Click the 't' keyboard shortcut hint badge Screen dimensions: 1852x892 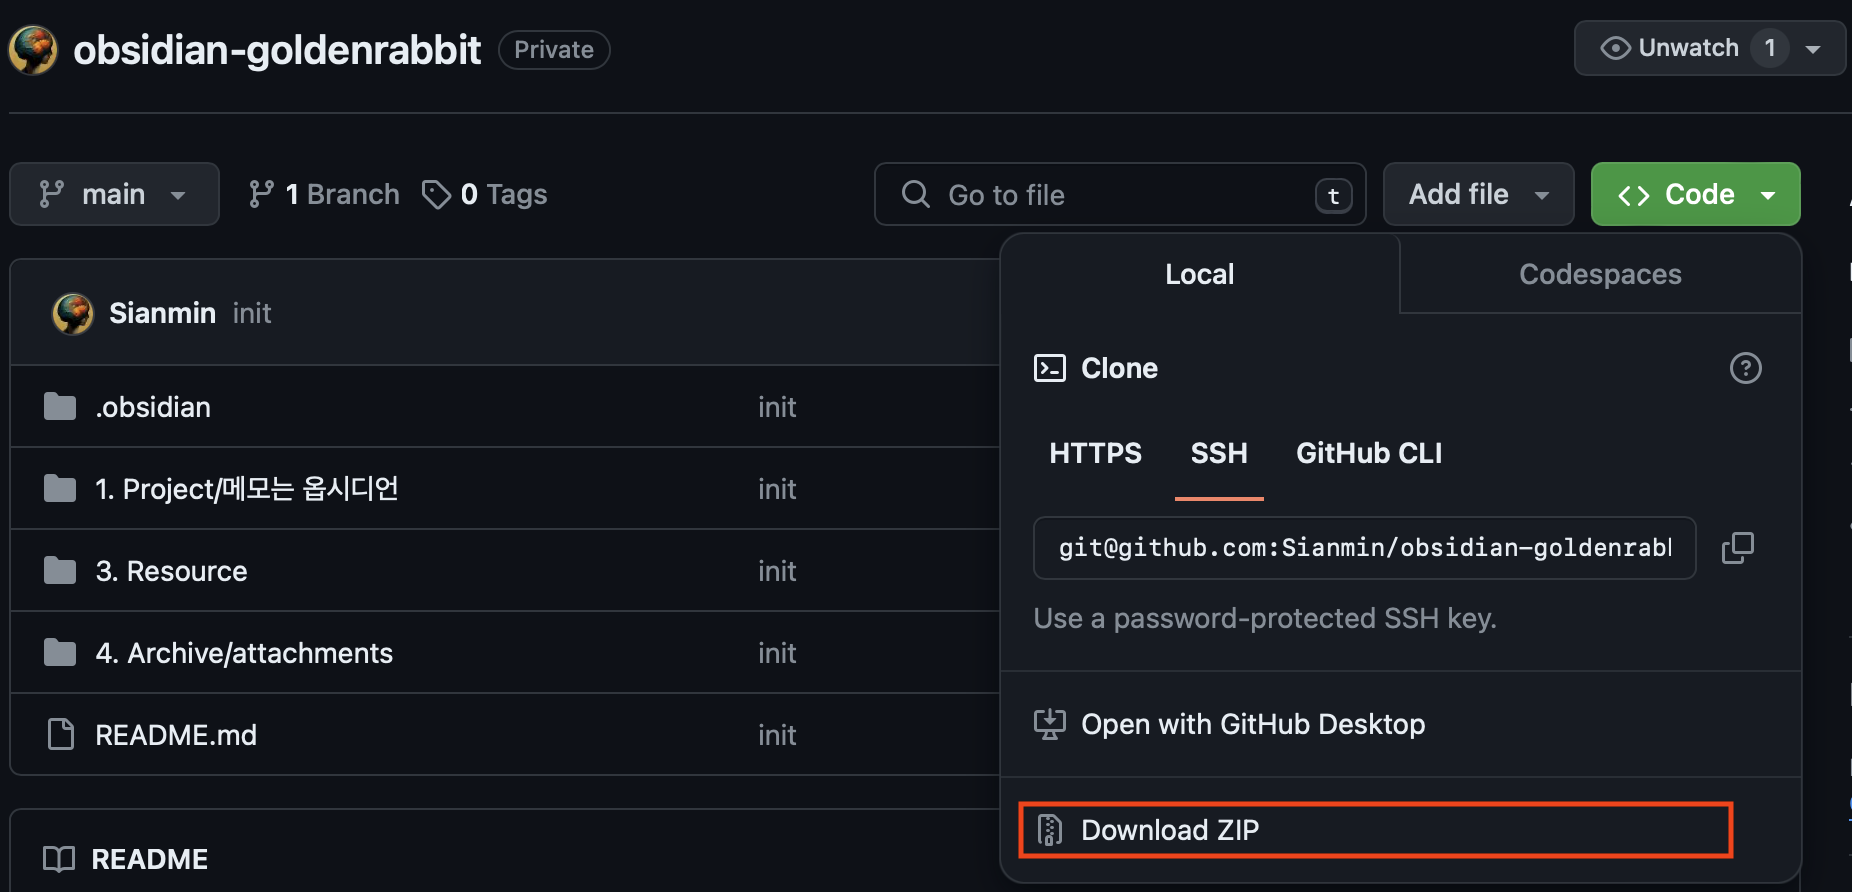(x=1333, y=196)
